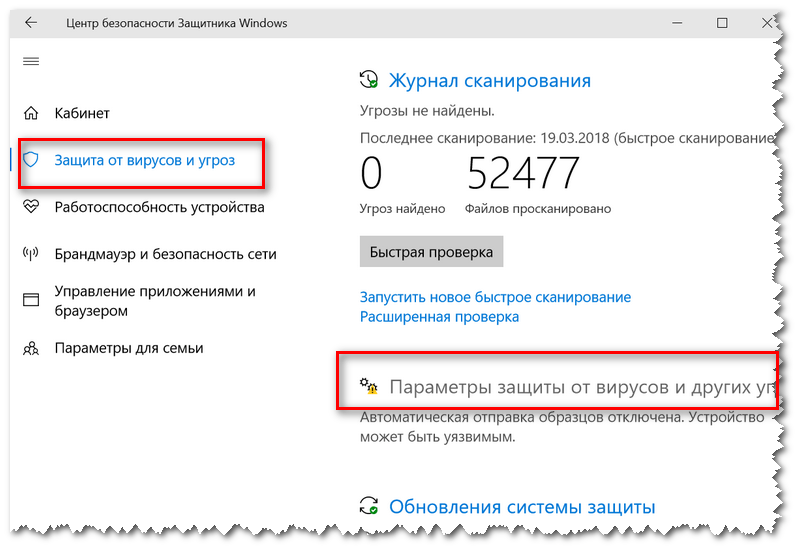
Task: Click the Угрозы не найдены text
Action: pos(427,111)
